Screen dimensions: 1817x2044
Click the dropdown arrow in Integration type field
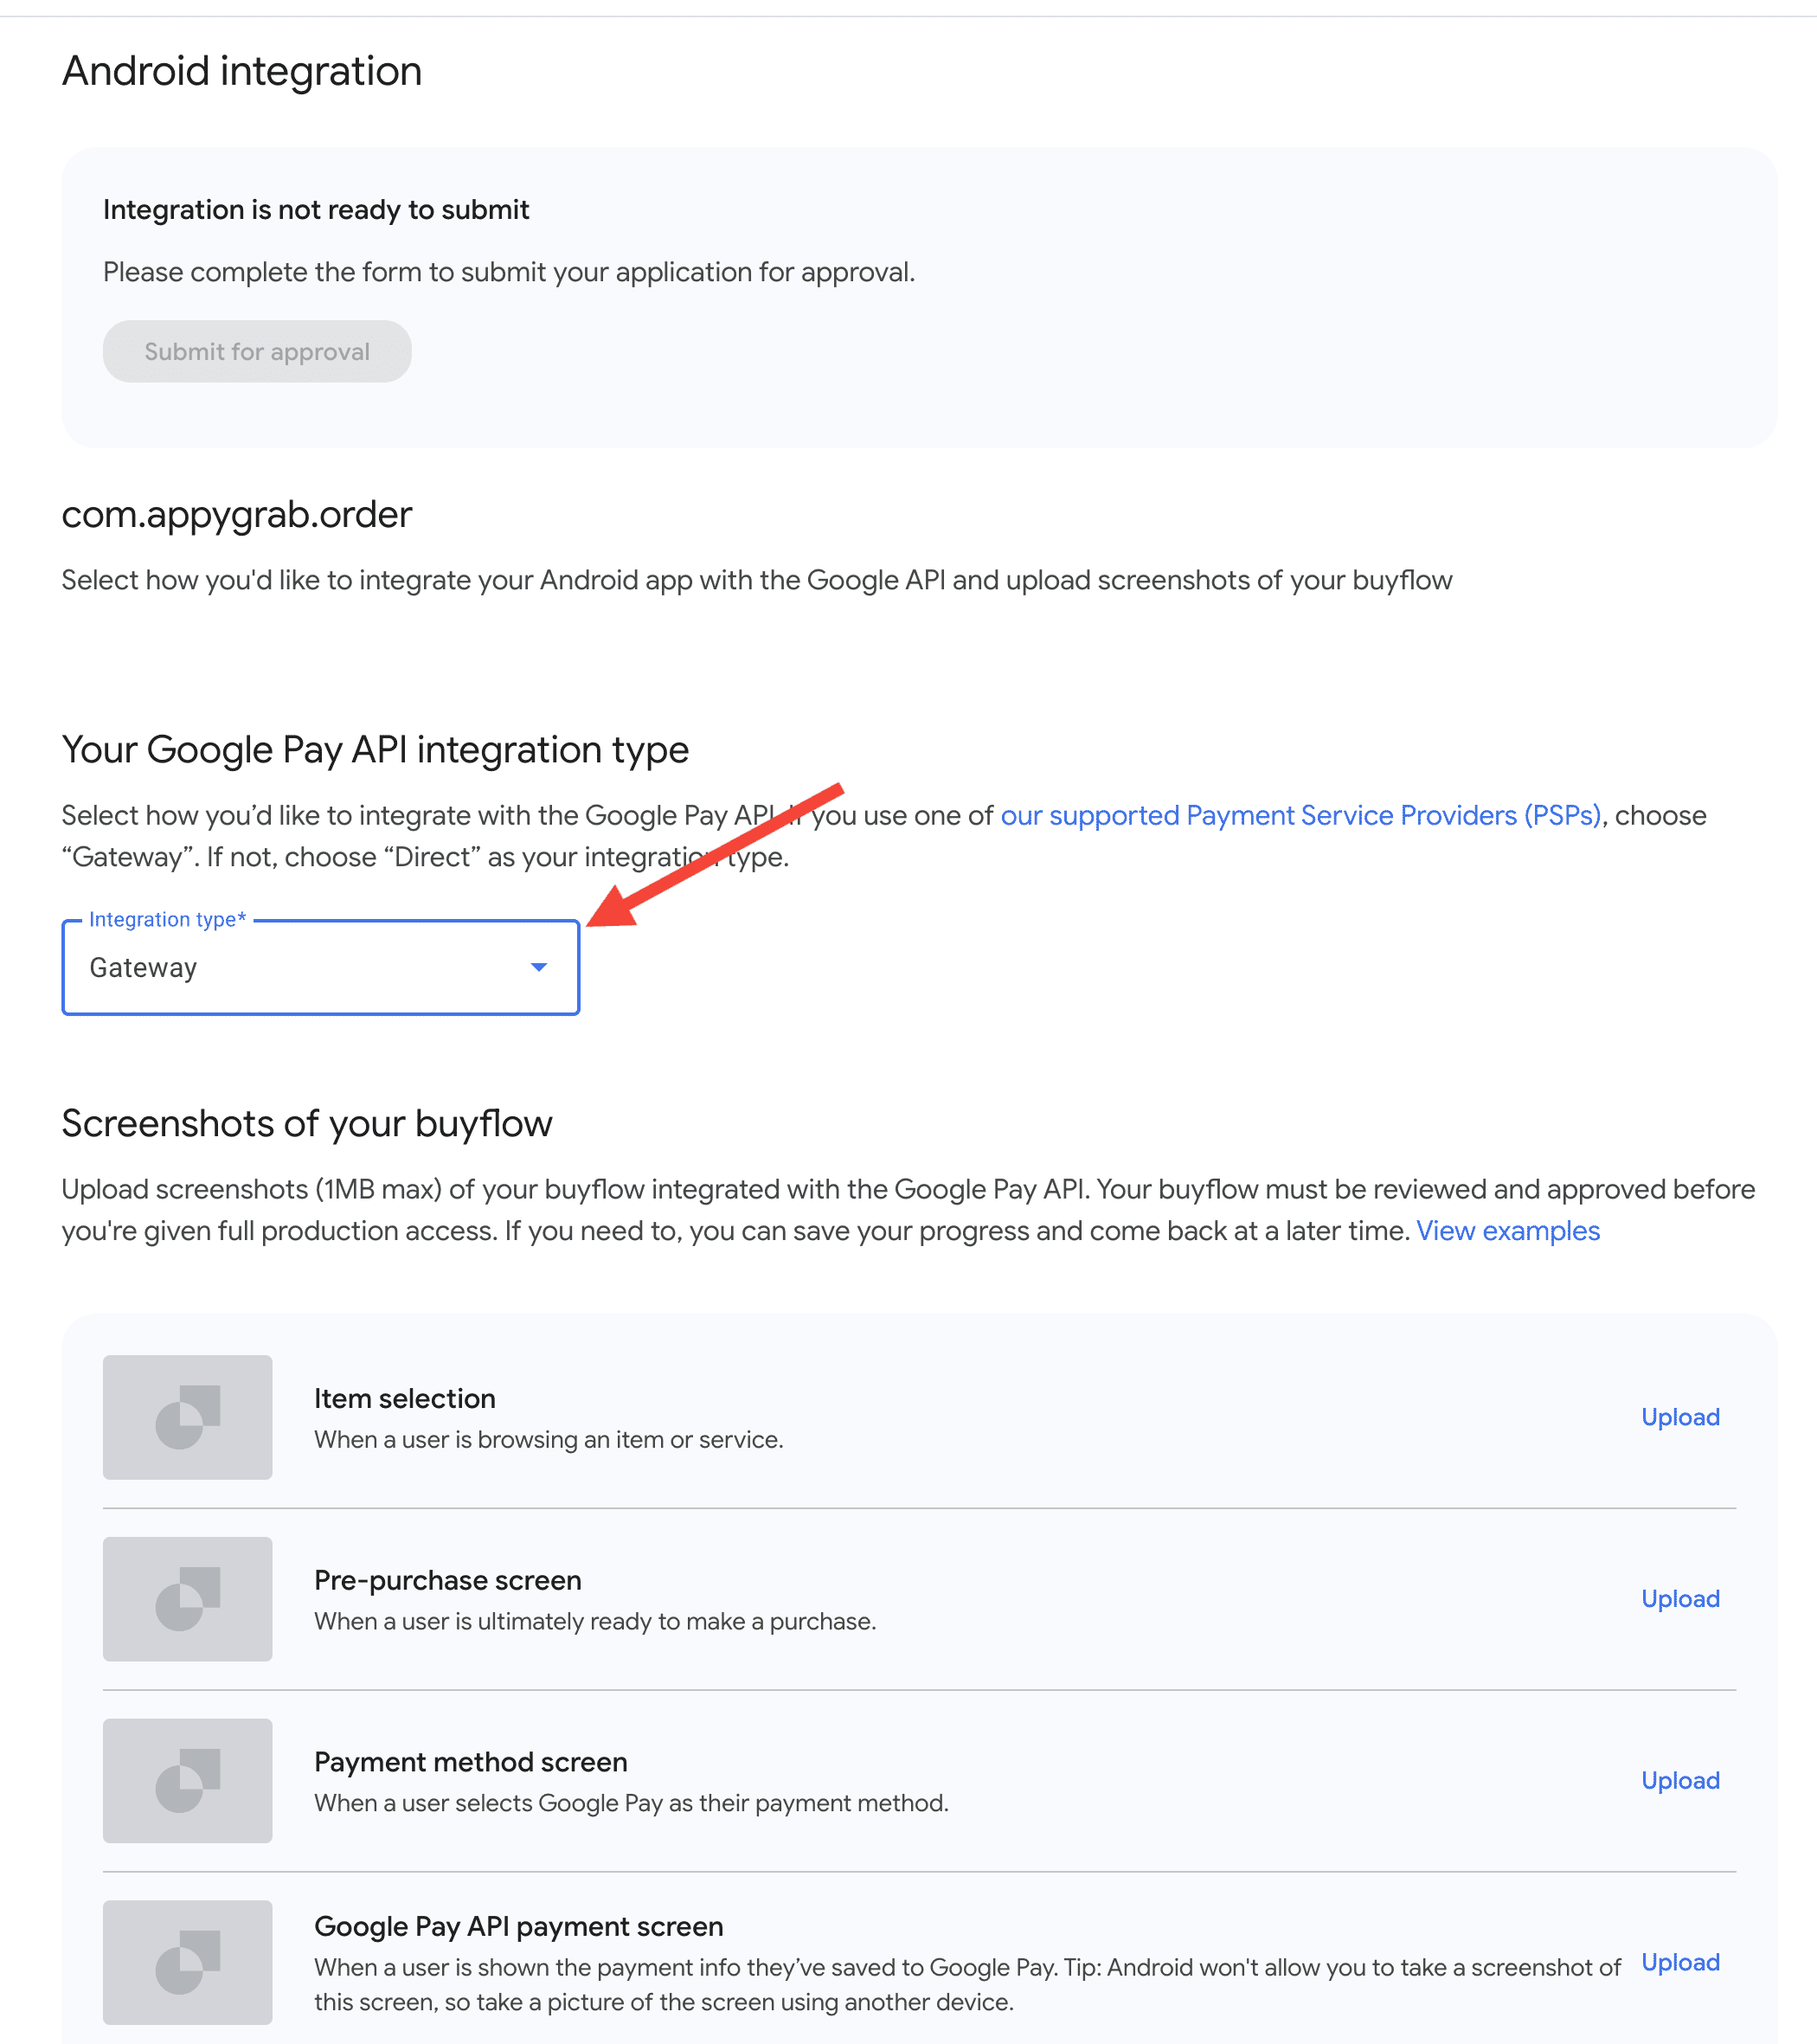(x=539, y=967)
